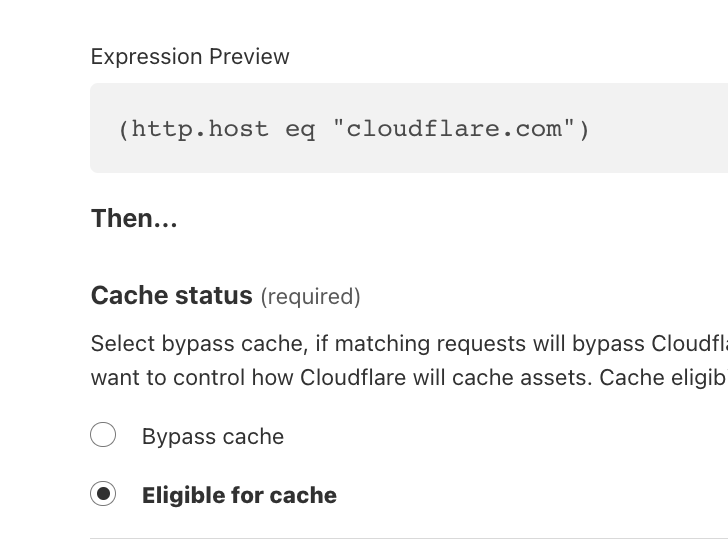This screenshot has height=546, width=728.
Task: Click the divider line below Eligible for cache
Action: [x=400, y=539]
